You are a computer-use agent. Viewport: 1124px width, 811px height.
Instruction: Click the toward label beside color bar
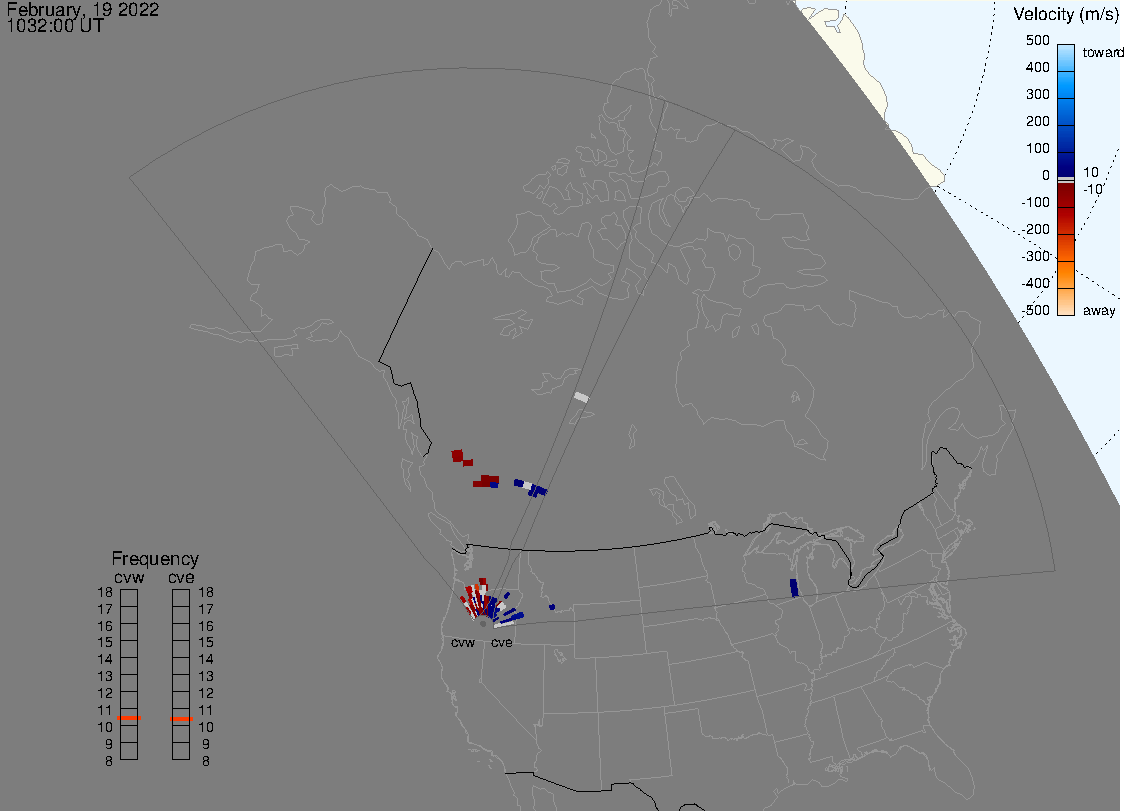pyautogui.click(x=1102, y=52)
